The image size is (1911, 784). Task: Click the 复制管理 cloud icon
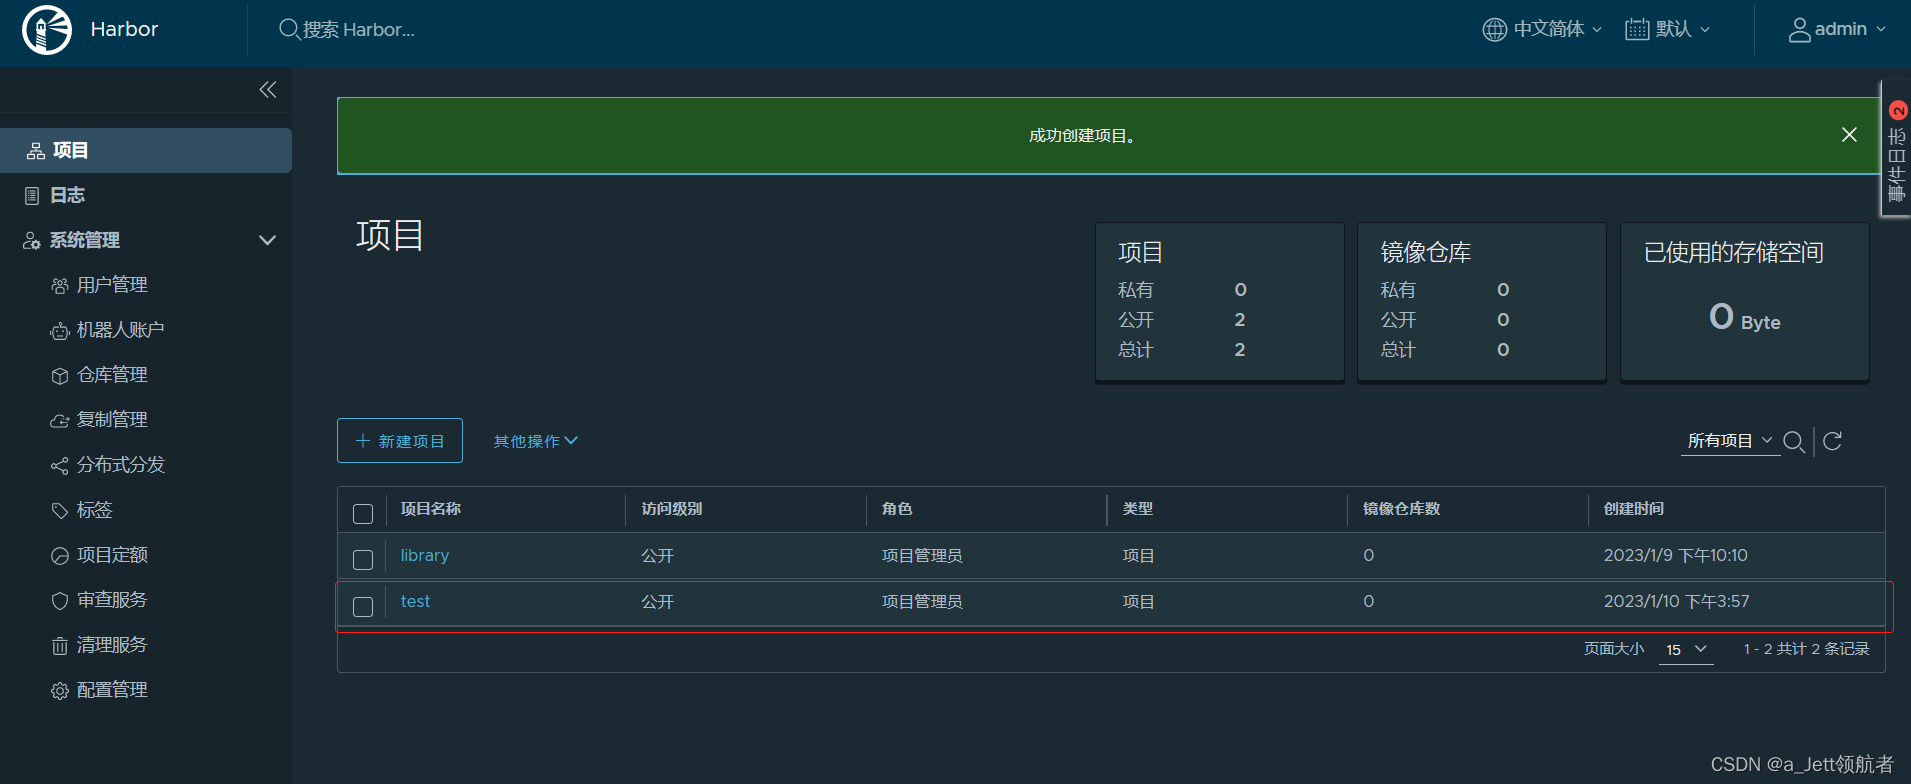(60, 421)
